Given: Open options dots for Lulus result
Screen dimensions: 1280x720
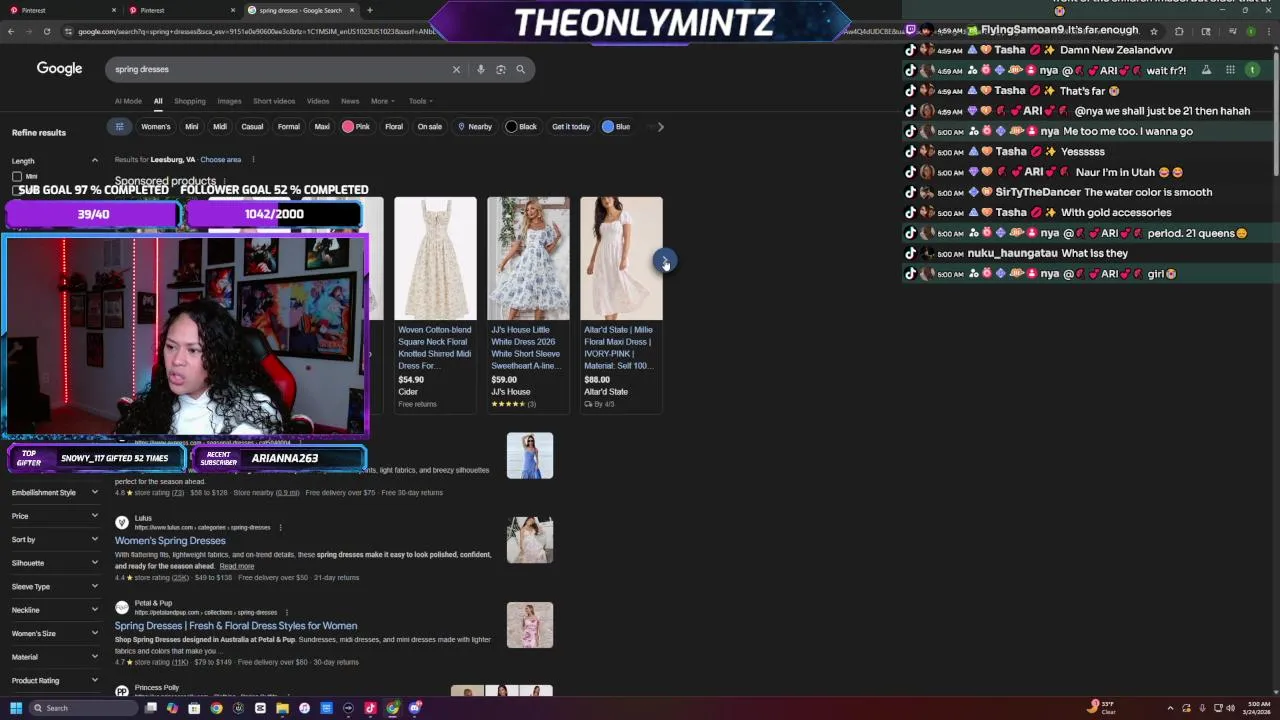Looking at the screenshot, I should [280, 527].
